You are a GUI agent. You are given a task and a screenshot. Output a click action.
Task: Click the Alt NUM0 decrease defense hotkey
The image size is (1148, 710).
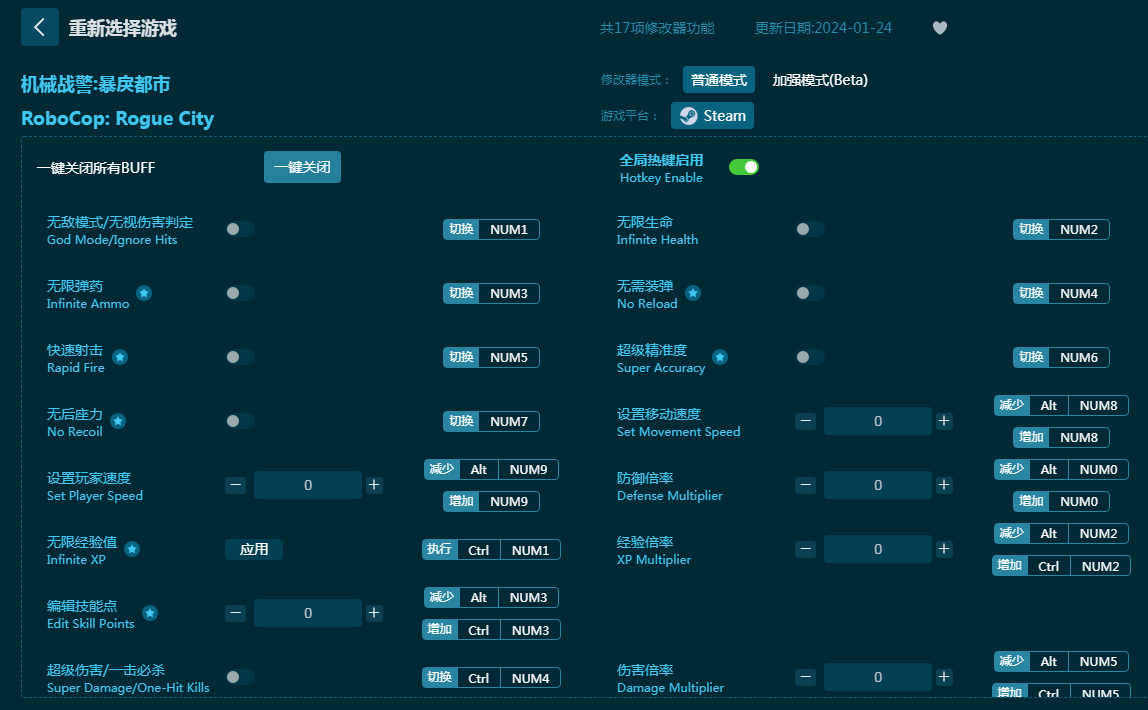(1061, 469)
